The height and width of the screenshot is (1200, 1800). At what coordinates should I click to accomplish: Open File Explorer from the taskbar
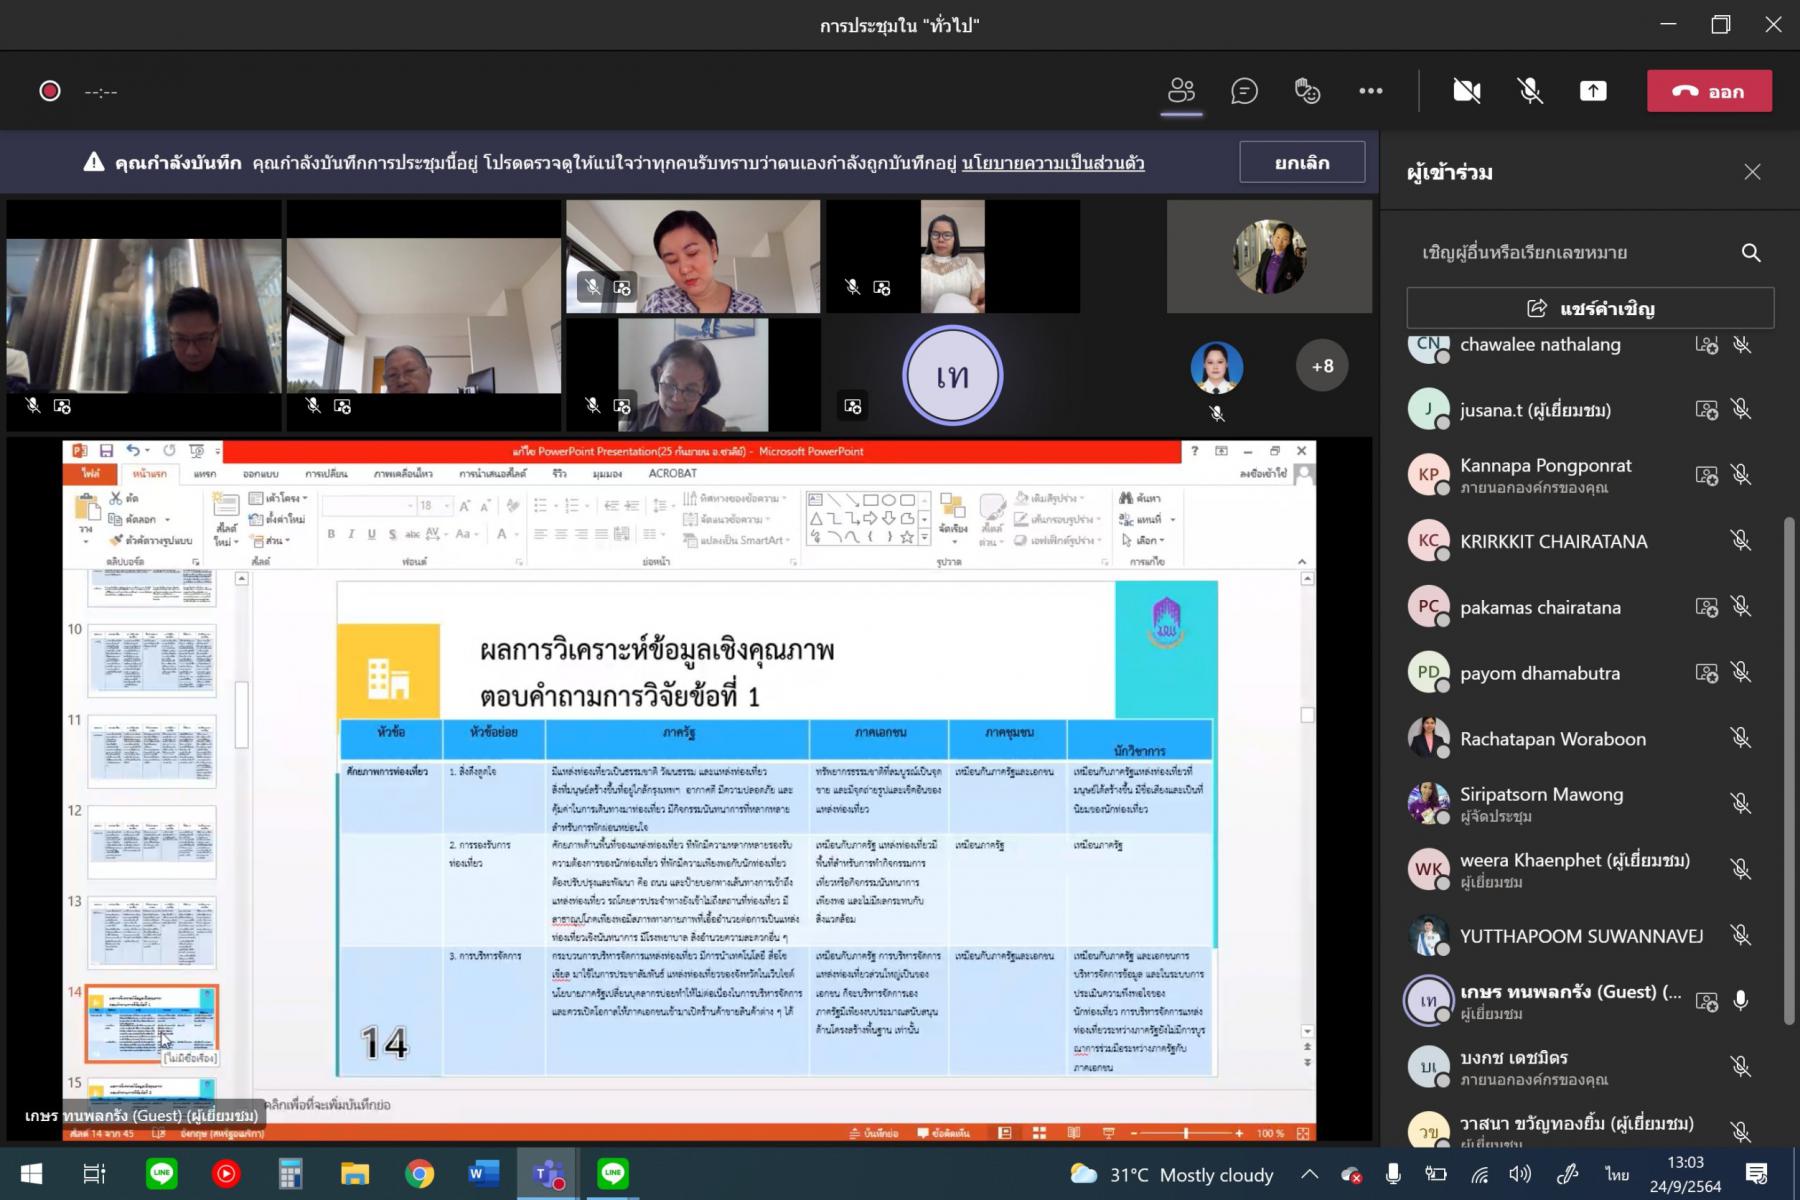pyautogui.click(x=355, y=1174)
